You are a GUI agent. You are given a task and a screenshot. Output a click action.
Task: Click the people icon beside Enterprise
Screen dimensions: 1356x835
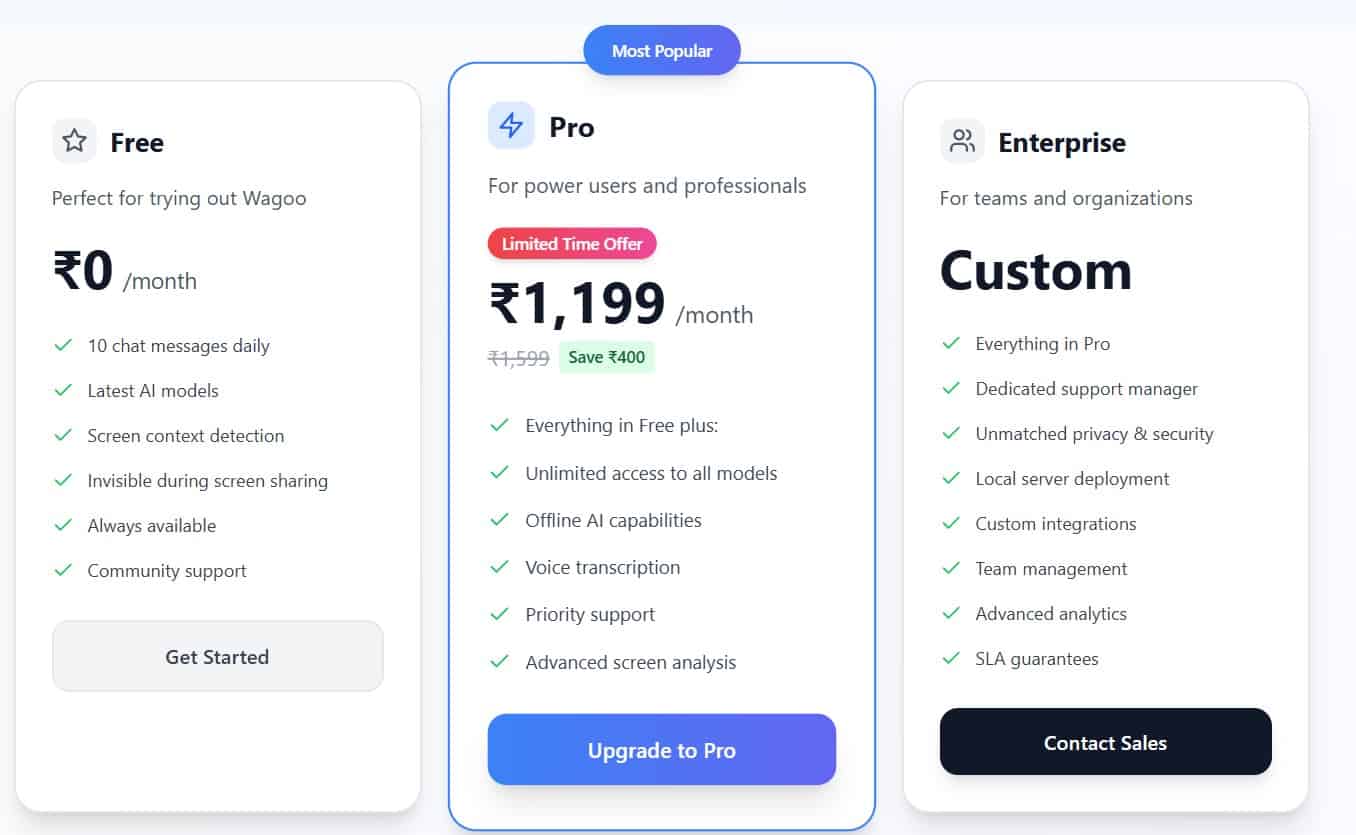tap(961, 141)
